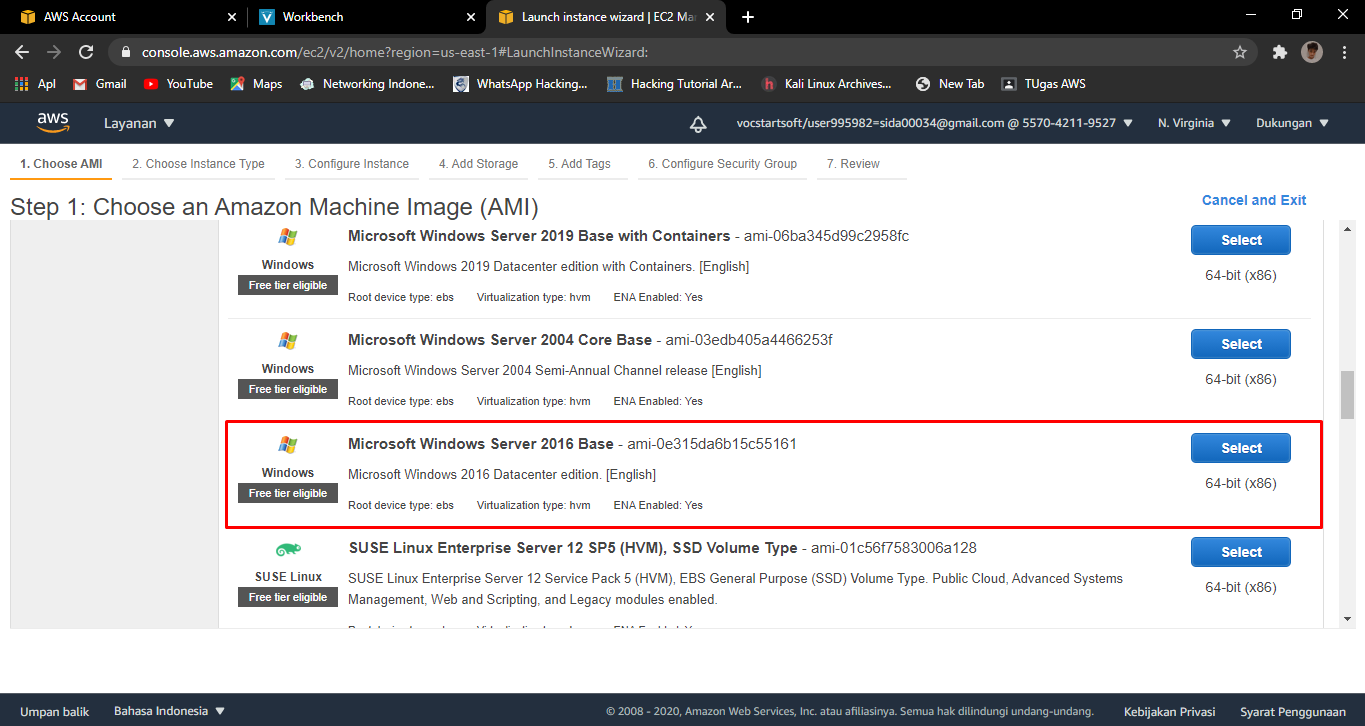Click the AWS logo home icon
Viewport: 1365px width, 726px height.
coord(53,122)
